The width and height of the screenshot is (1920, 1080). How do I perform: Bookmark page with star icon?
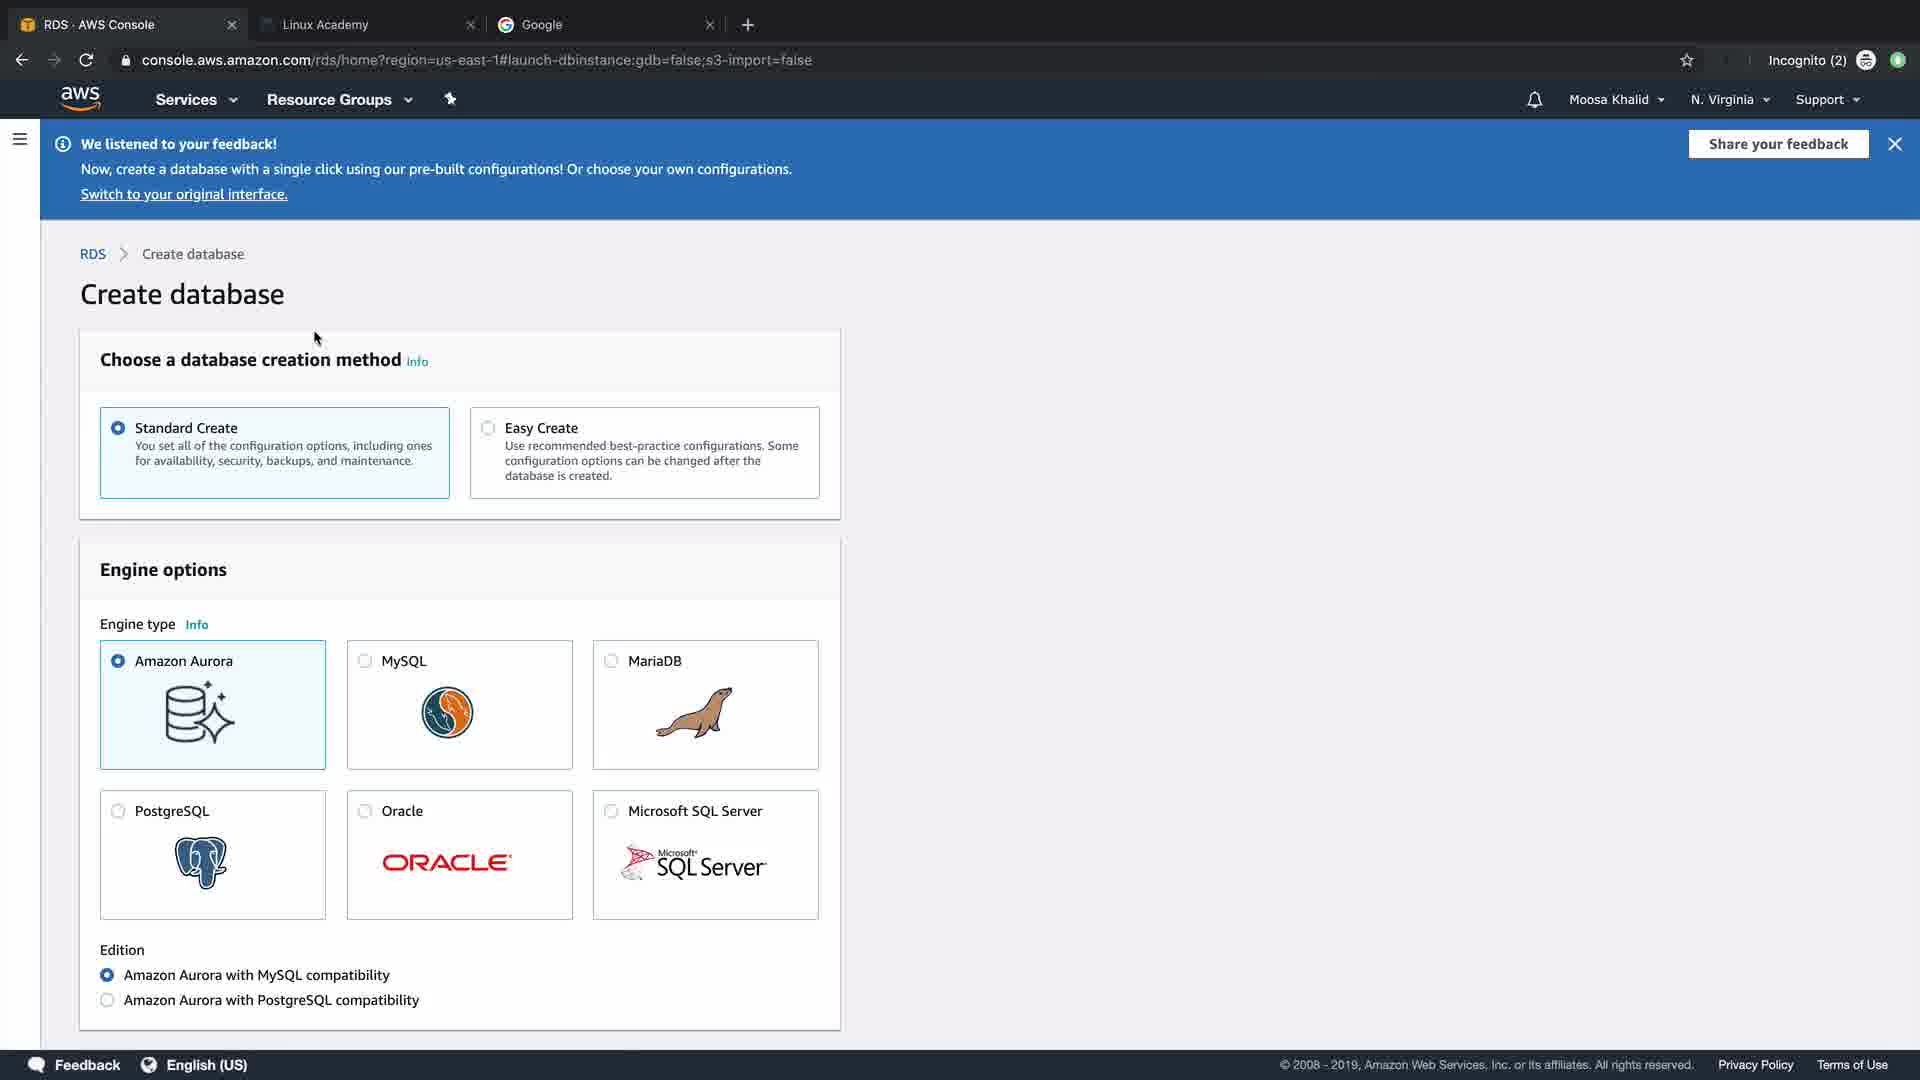1687,60
